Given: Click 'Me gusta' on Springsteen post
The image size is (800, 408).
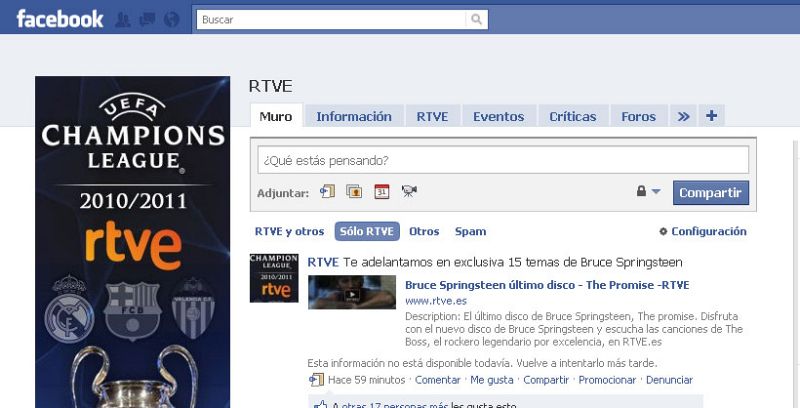Looking at the screenshot, I should point(492,380).
